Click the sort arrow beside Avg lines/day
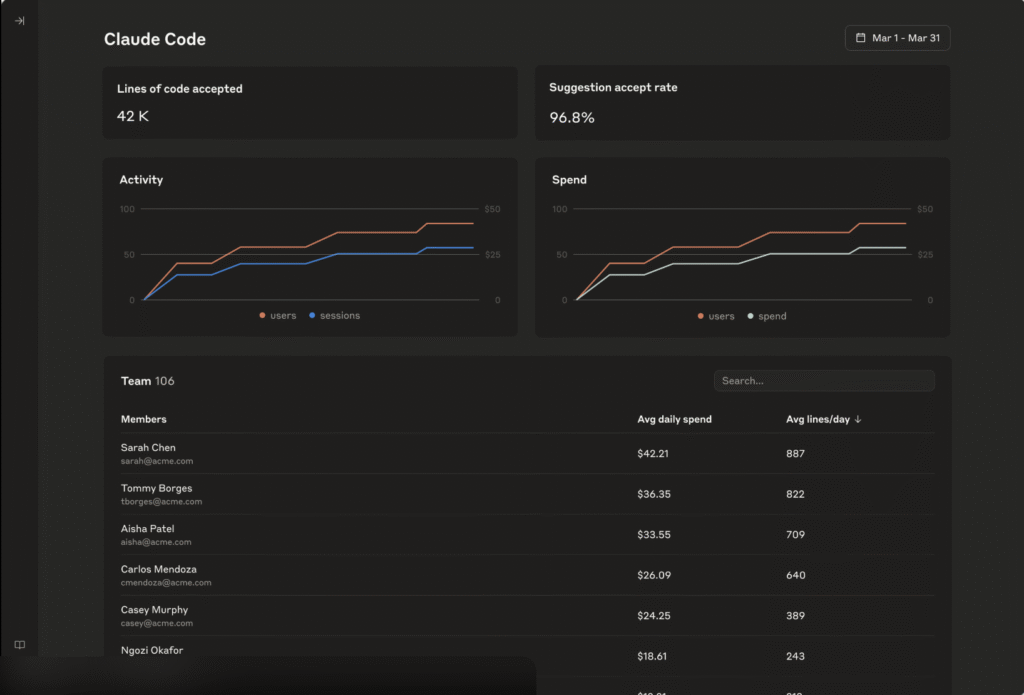 point(858,419)
